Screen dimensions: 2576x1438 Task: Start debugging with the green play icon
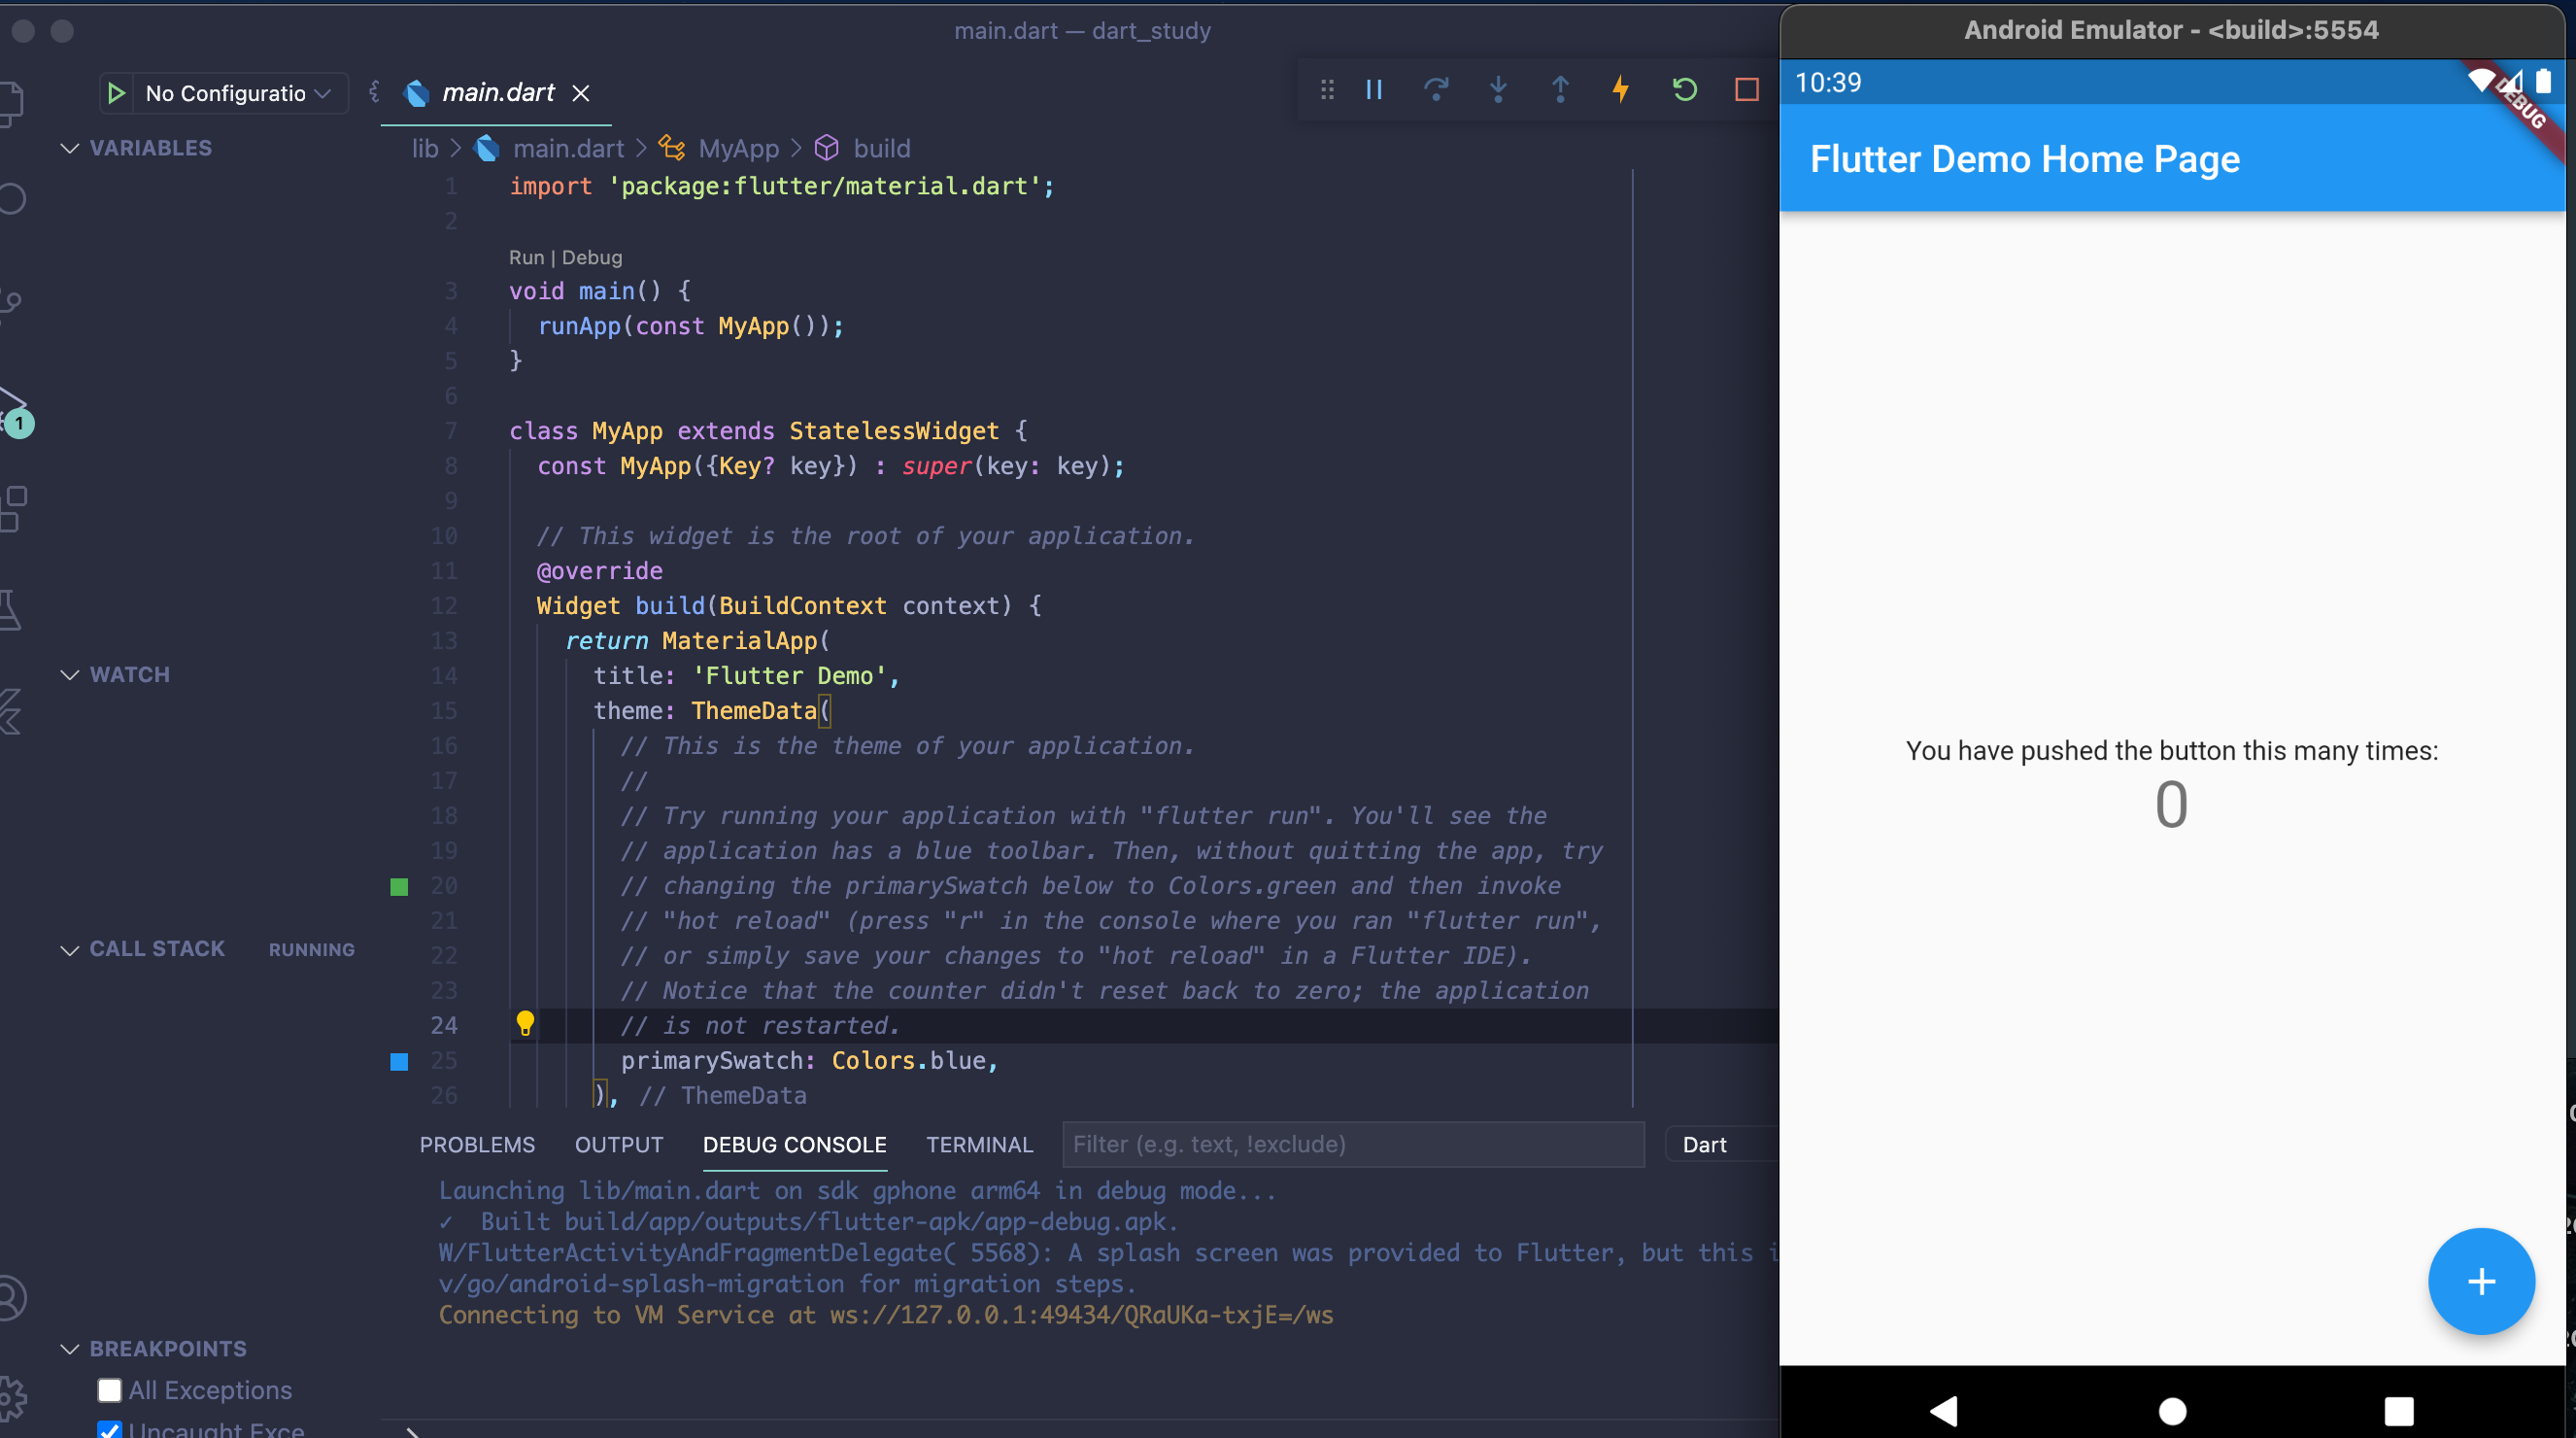click(x=116, y=93)
